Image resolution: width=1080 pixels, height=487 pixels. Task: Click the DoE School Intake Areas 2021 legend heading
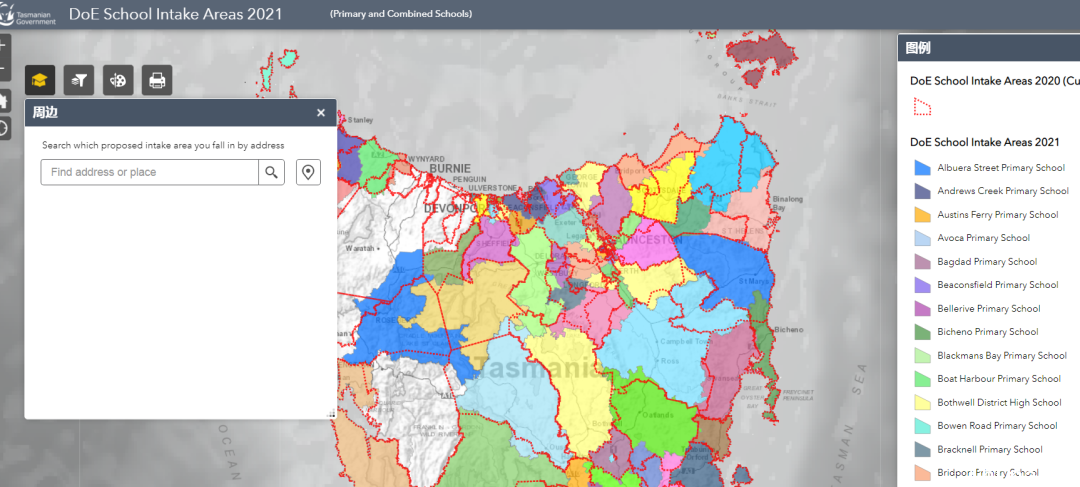984,142
